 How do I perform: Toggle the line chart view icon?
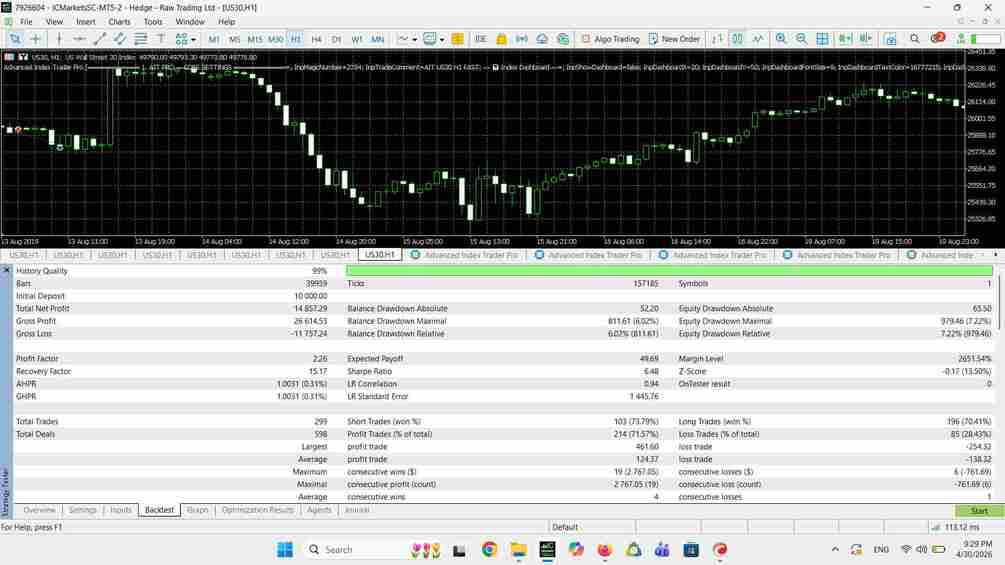click(758, 39)
